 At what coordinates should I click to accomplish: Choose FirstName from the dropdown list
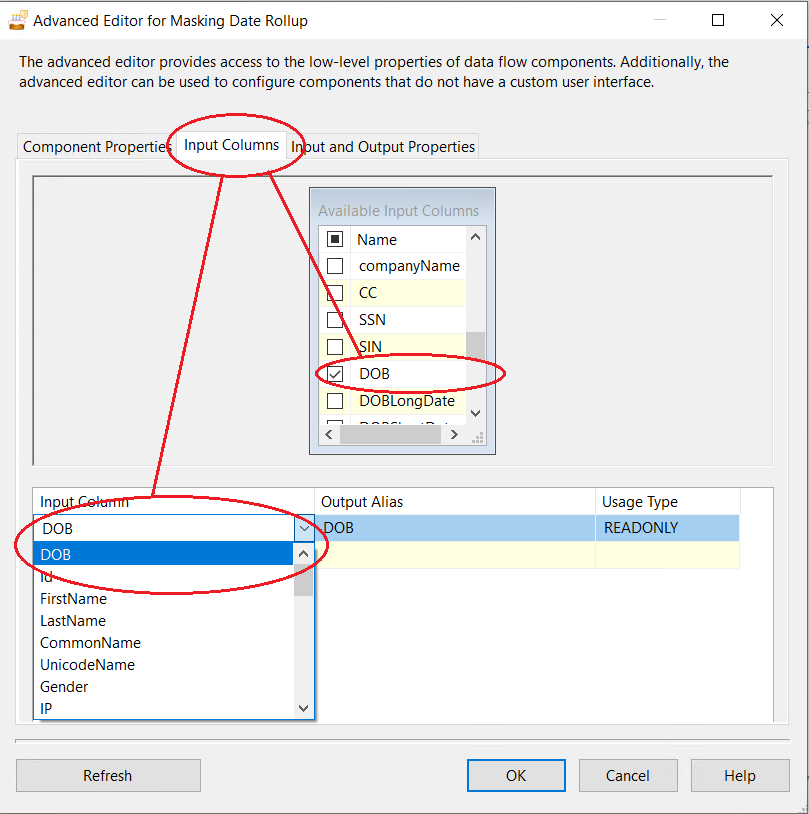pos(73,599)
